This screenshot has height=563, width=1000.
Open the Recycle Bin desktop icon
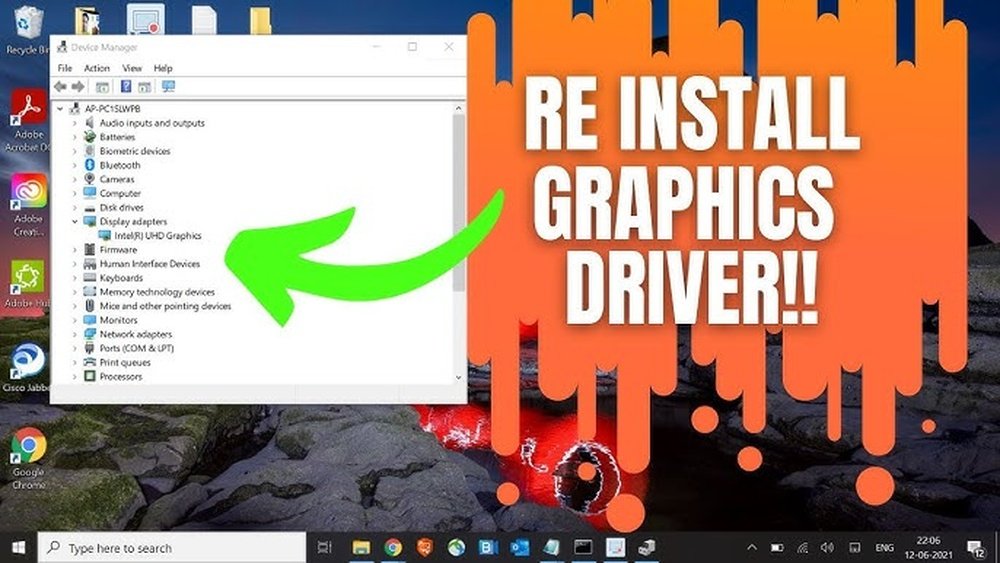(x=27, y=22)
